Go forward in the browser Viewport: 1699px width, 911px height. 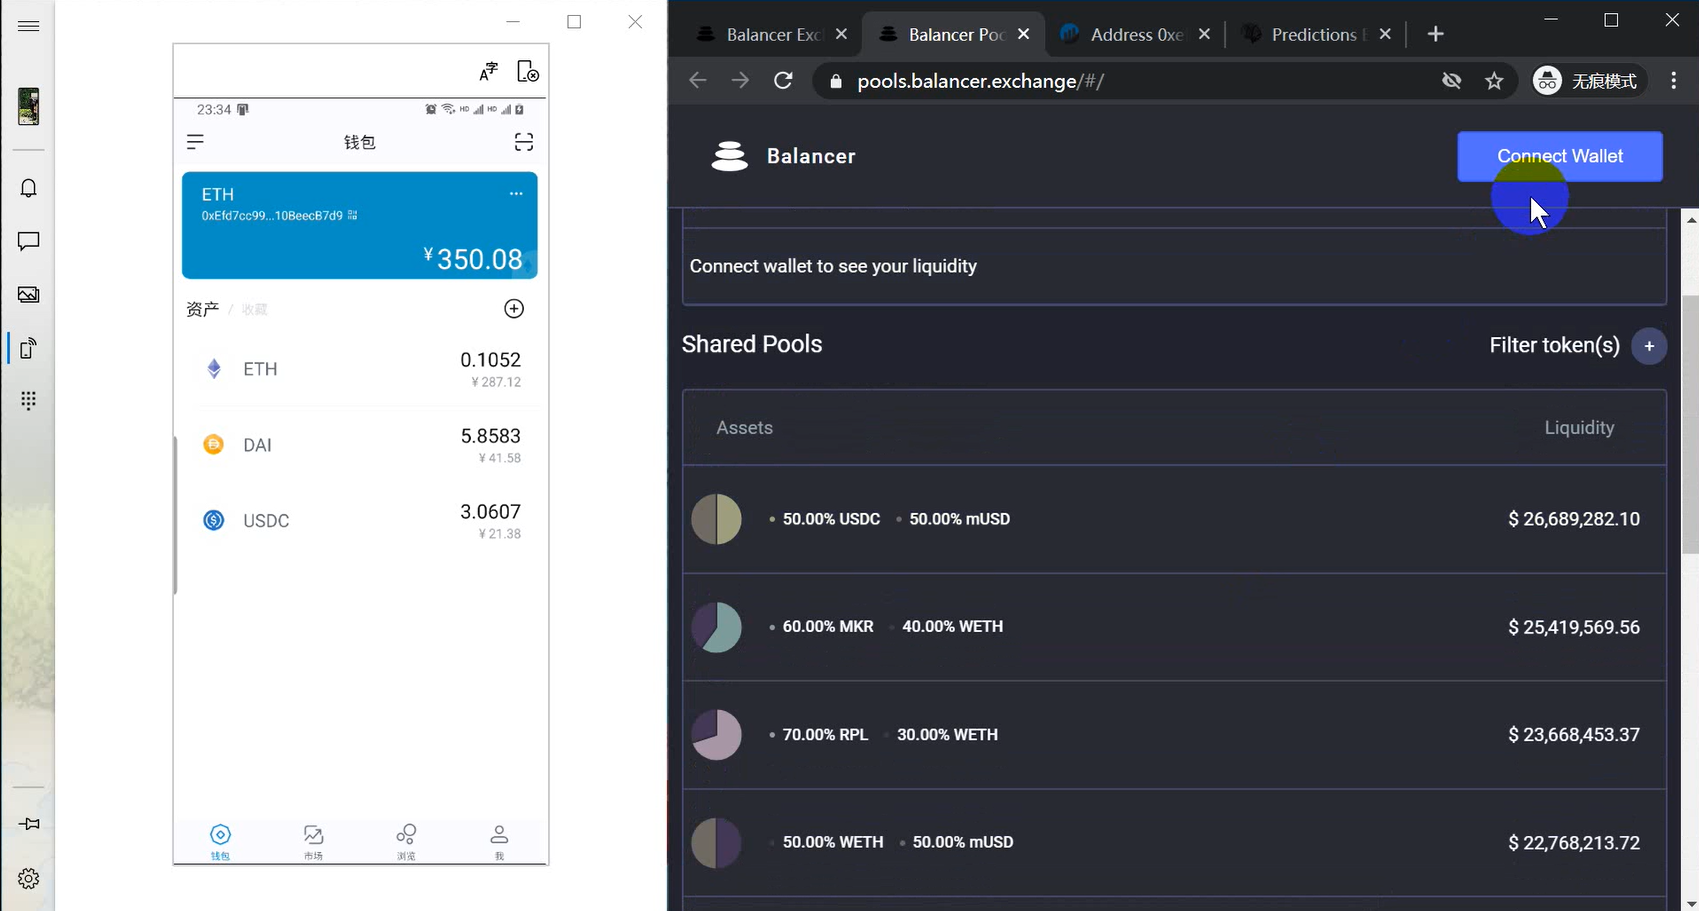(x=740, y=81)
